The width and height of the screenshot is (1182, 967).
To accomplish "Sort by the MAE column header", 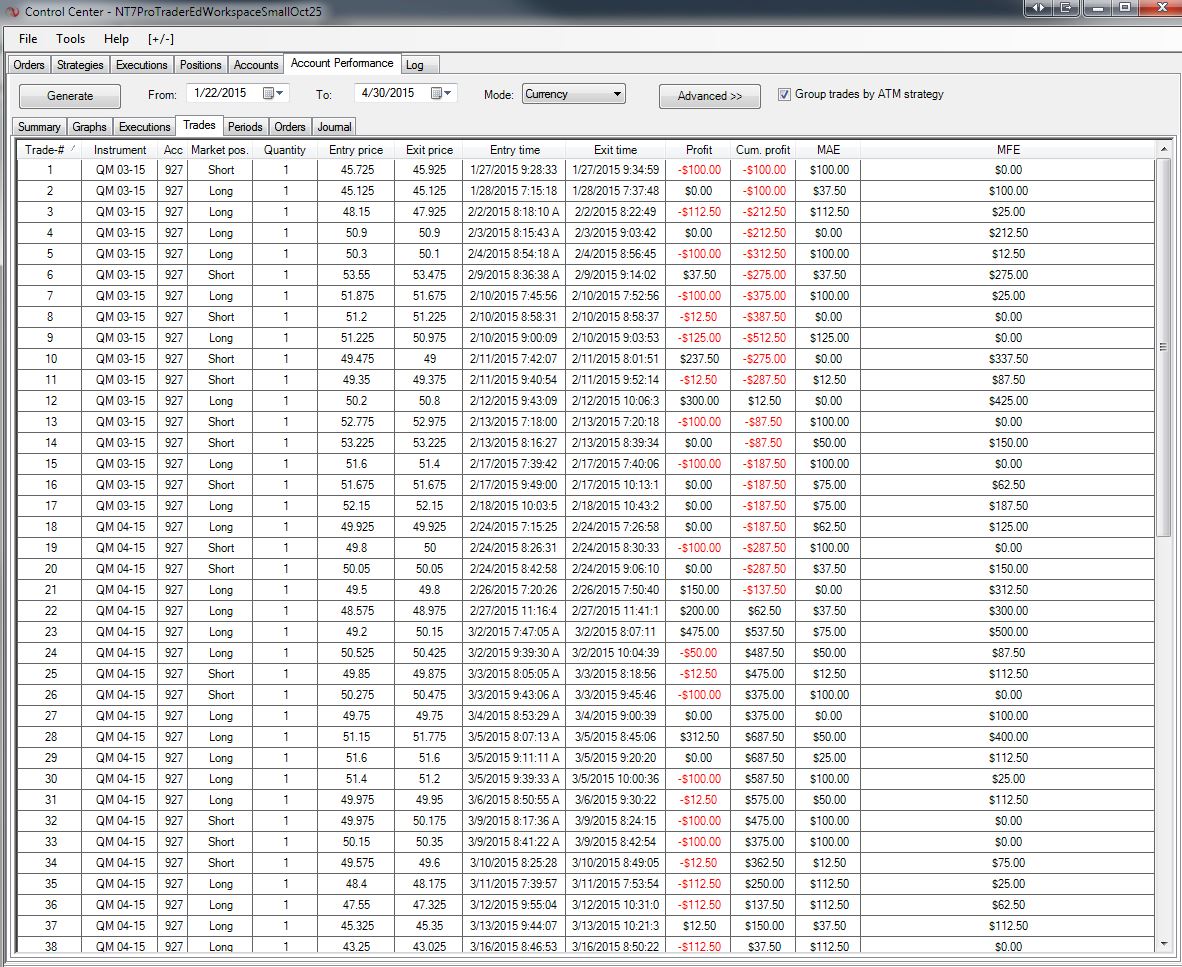I will point(828,150).
